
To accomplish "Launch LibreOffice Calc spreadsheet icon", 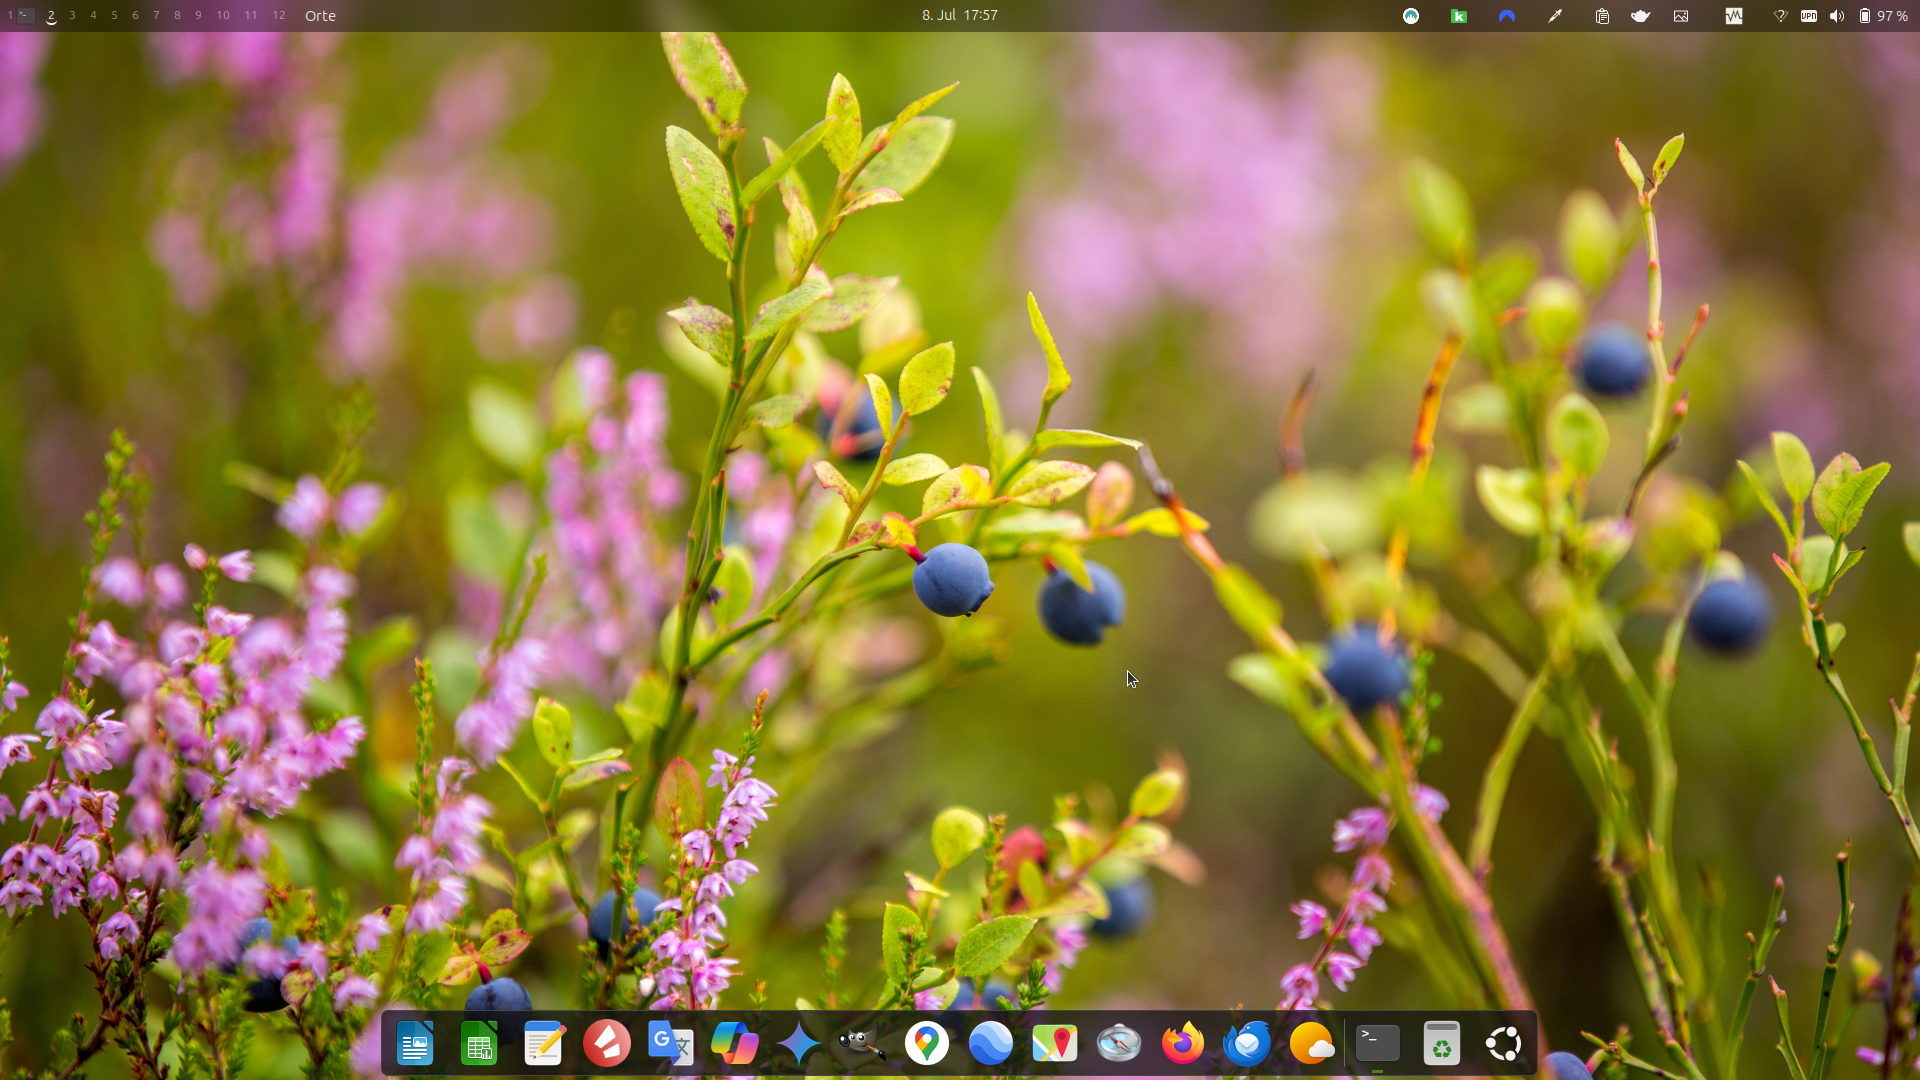I will click(x=479, y=1044).
